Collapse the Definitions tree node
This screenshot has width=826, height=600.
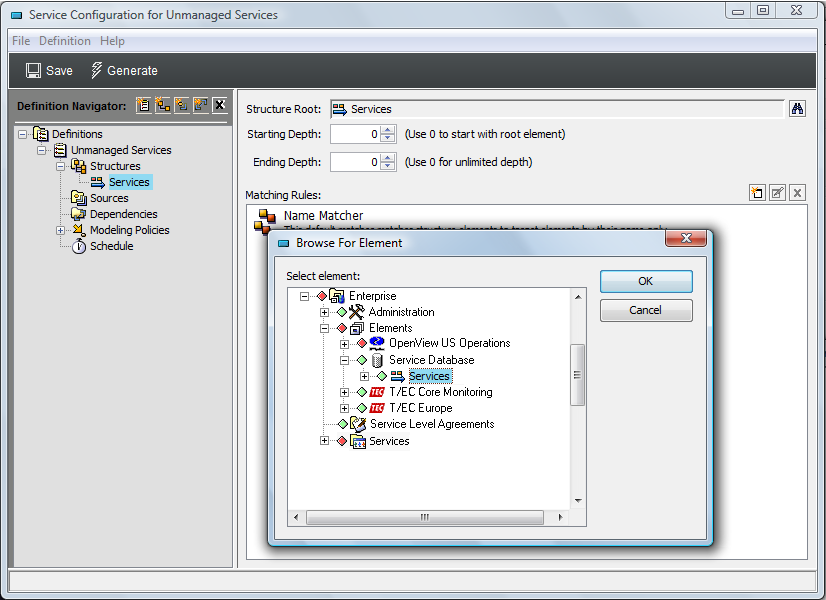coord(22,134)
